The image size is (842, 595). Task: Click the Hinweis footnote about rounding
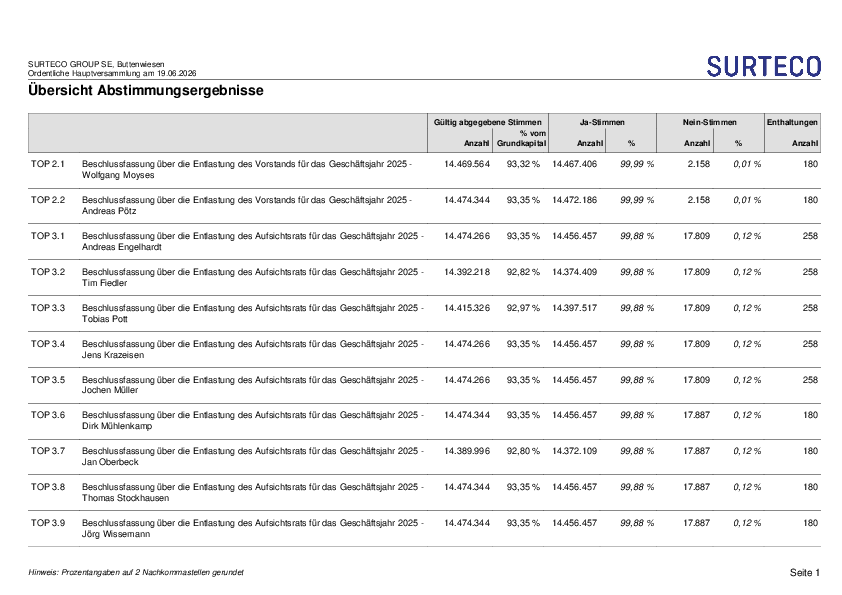click(x=136, y=572)
